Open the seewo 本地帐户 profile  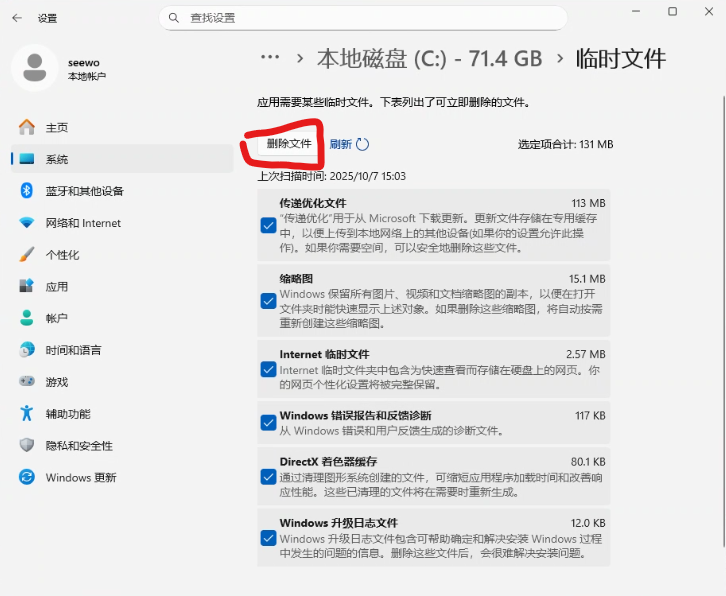60,68
